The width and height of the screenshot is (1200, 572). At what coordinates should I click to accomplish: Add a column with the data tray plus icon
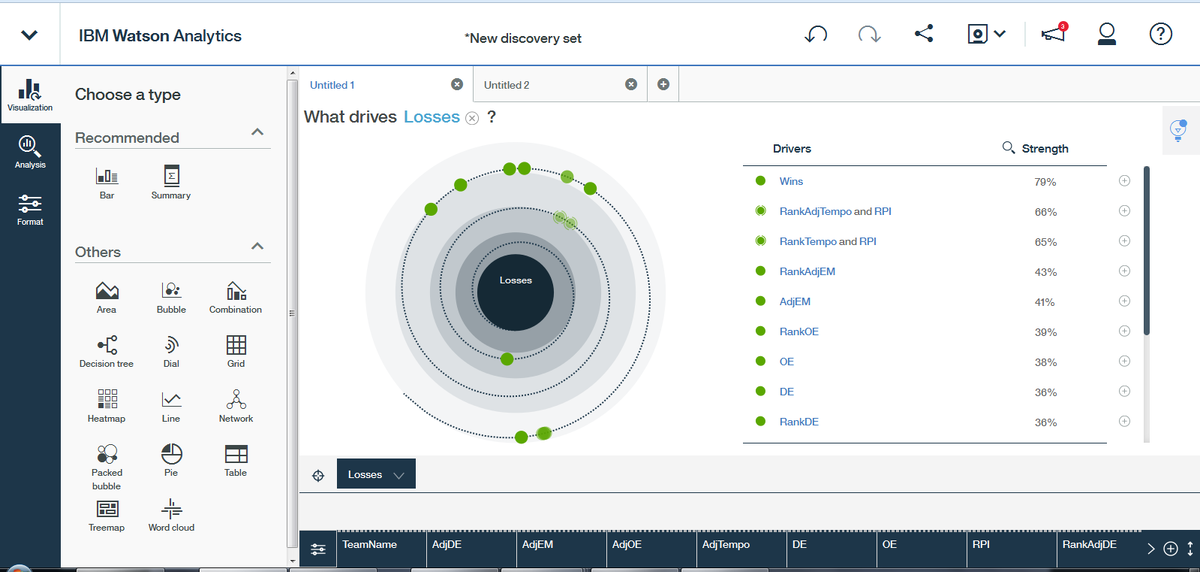1171,548
